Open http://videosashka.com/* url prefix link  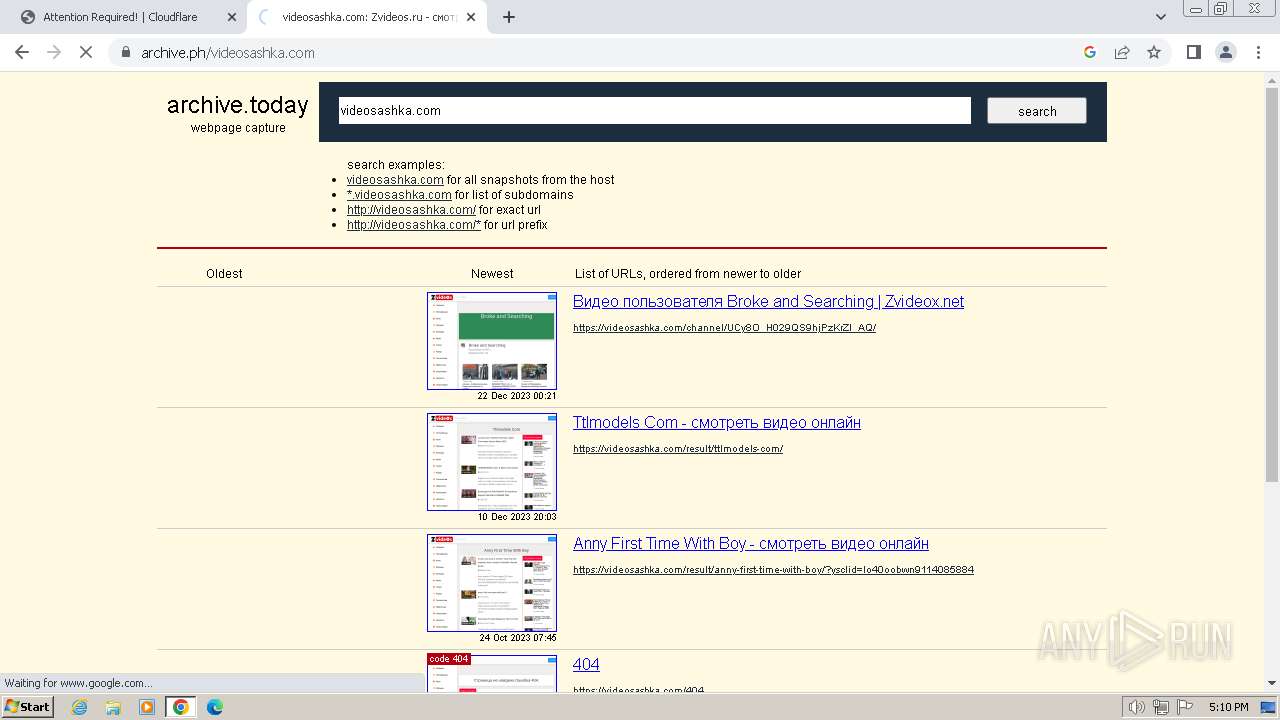click(x=414, y=225)
